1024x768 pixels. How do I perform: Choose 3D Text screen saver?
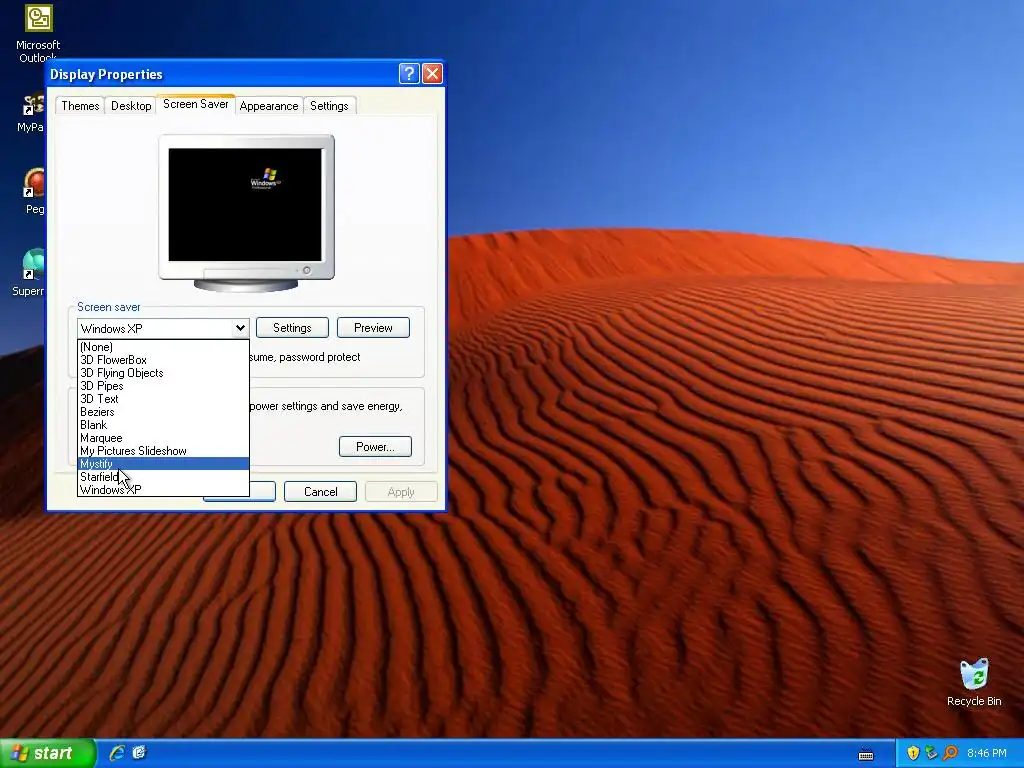[x=163, y=399]
